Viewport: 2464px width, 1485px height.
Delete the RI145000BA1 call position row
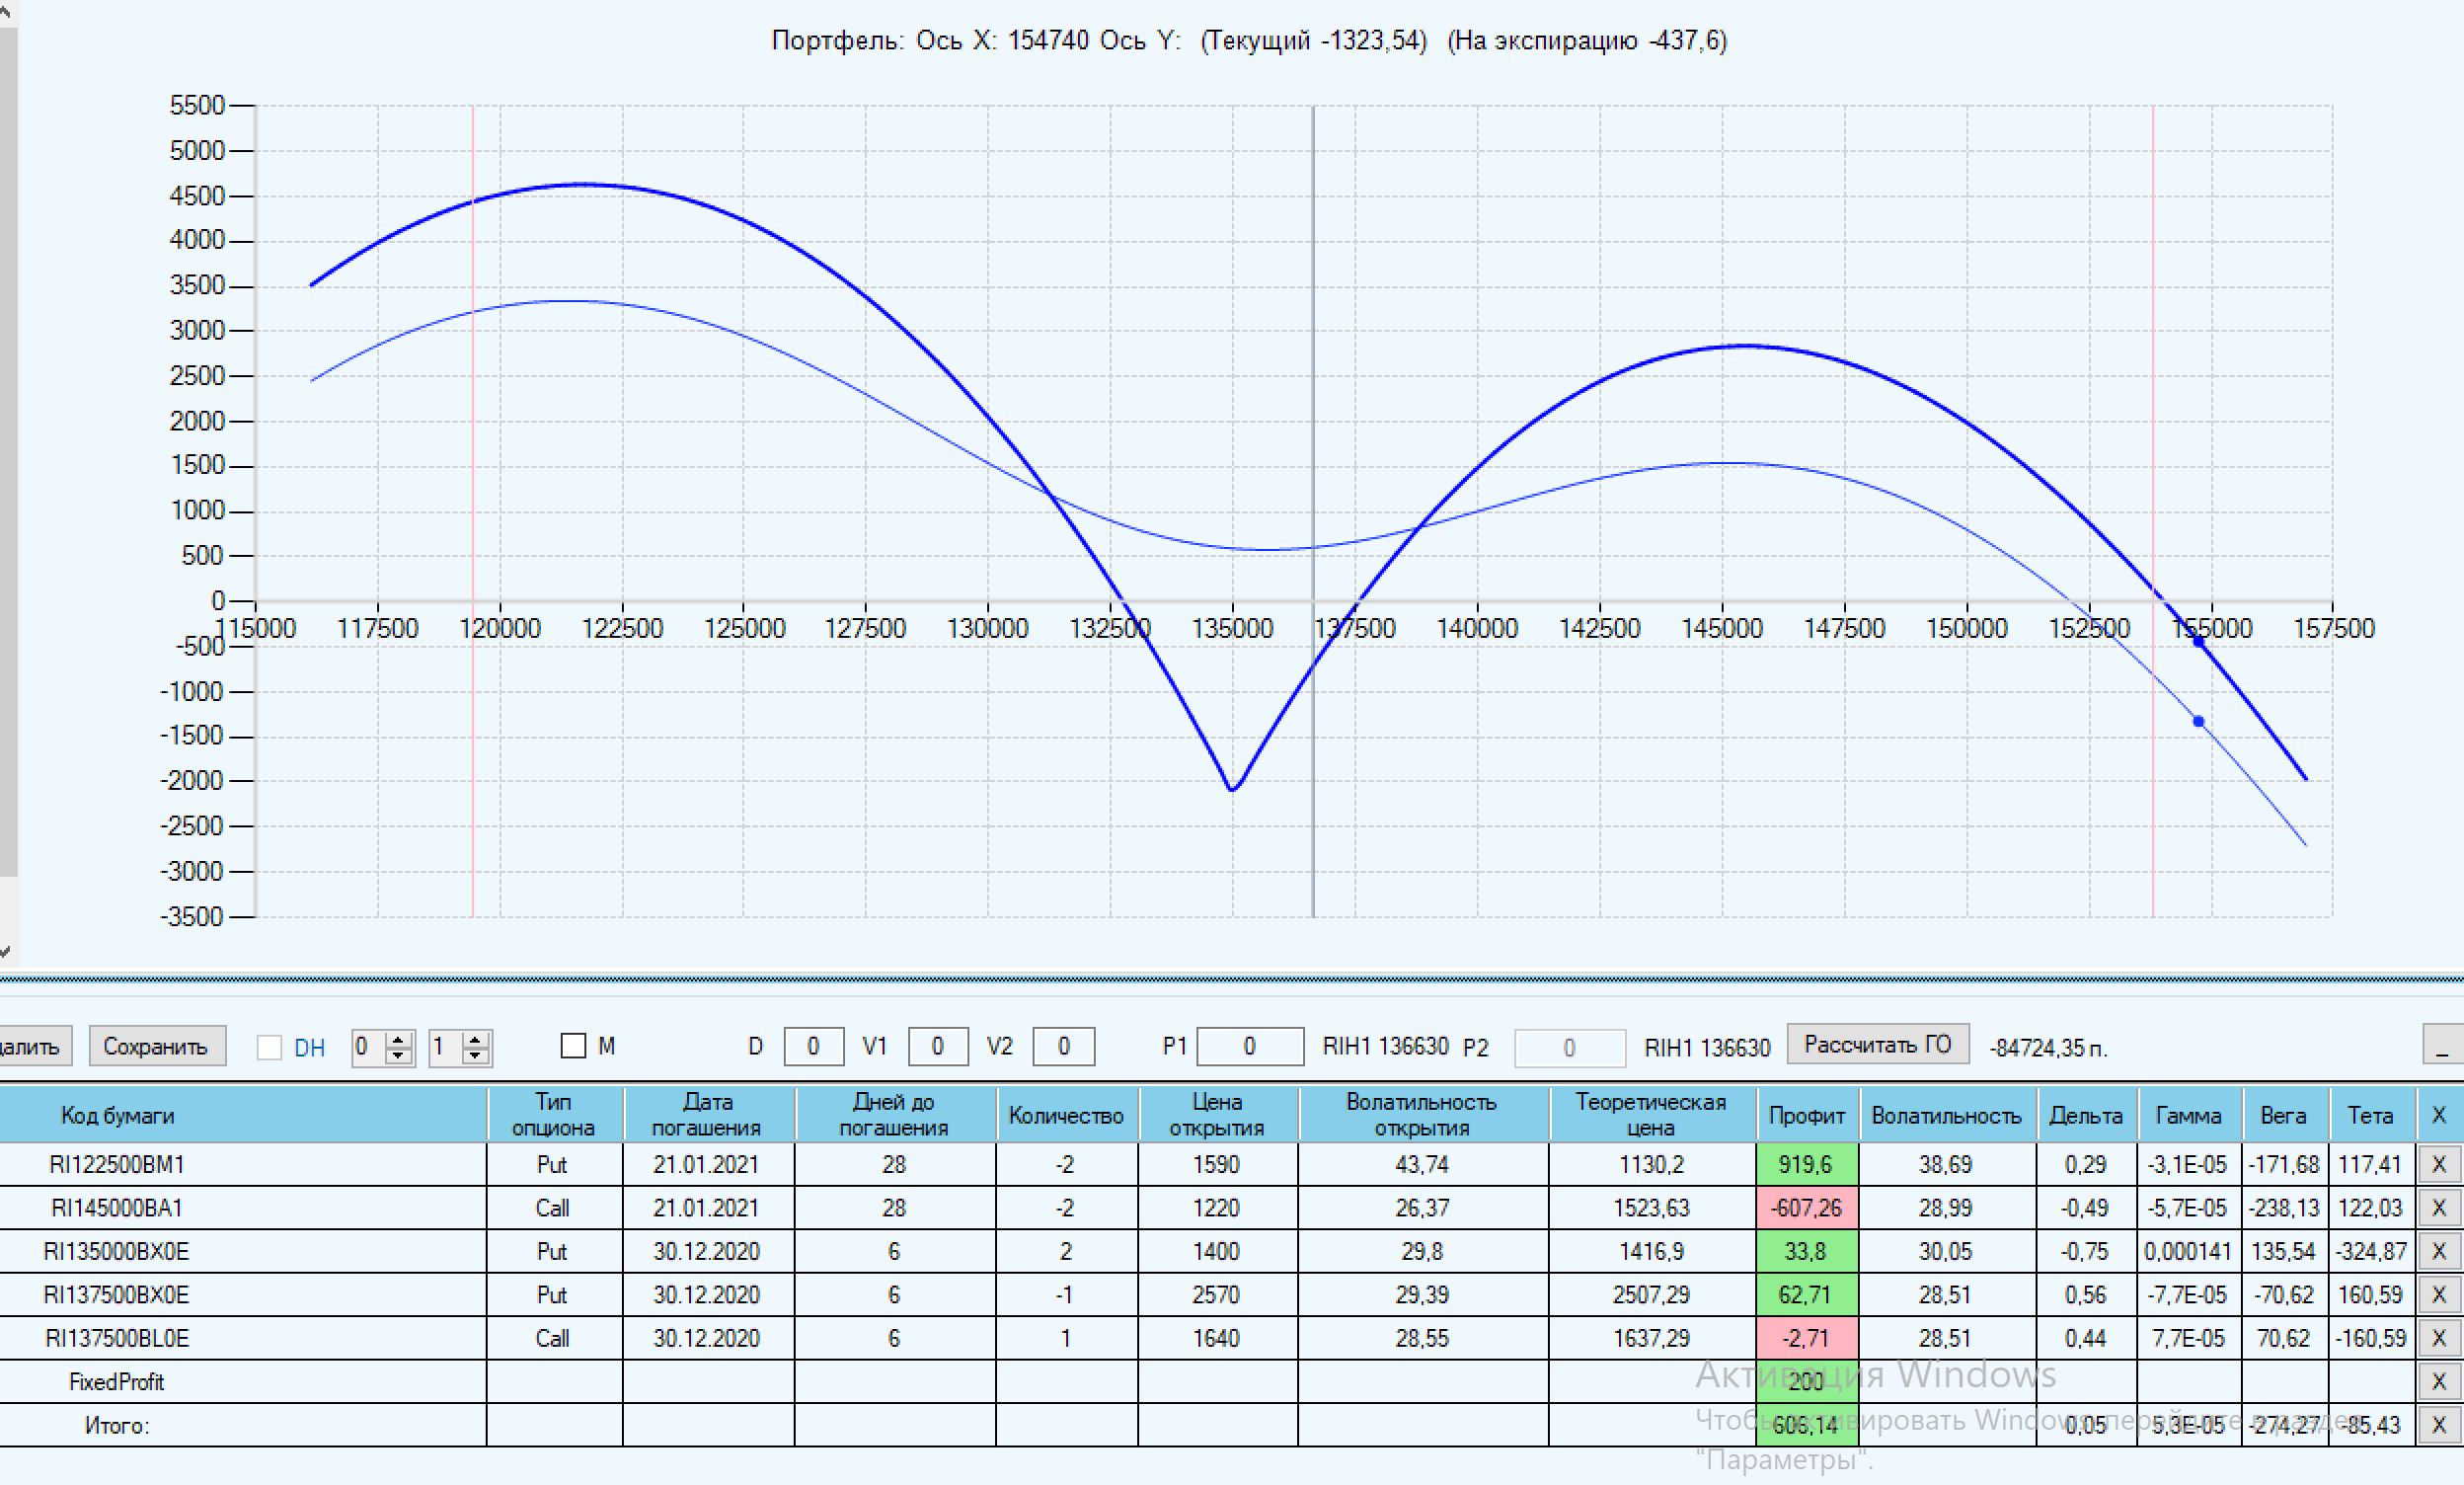[x=2438, y=1208]
